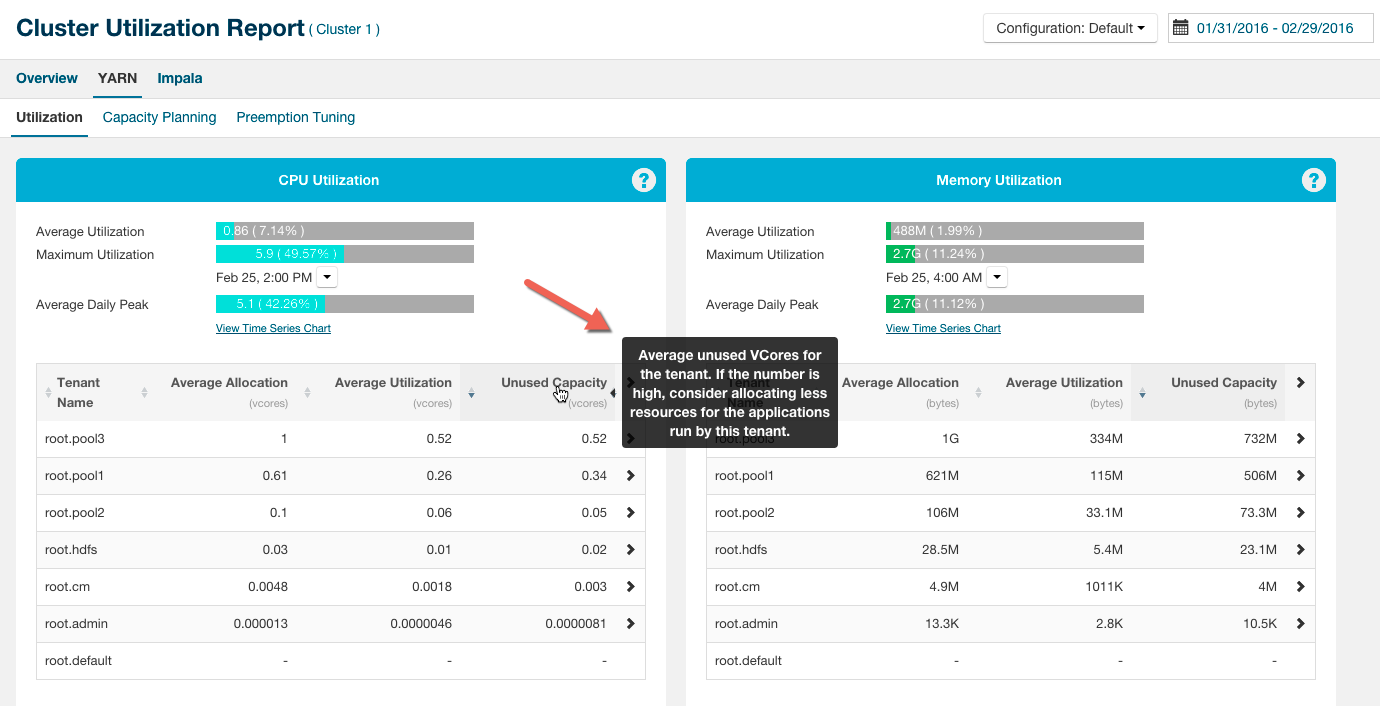
Task: Expand root.pool1 row arrow in CPU table
Action: tap(630, 476)
